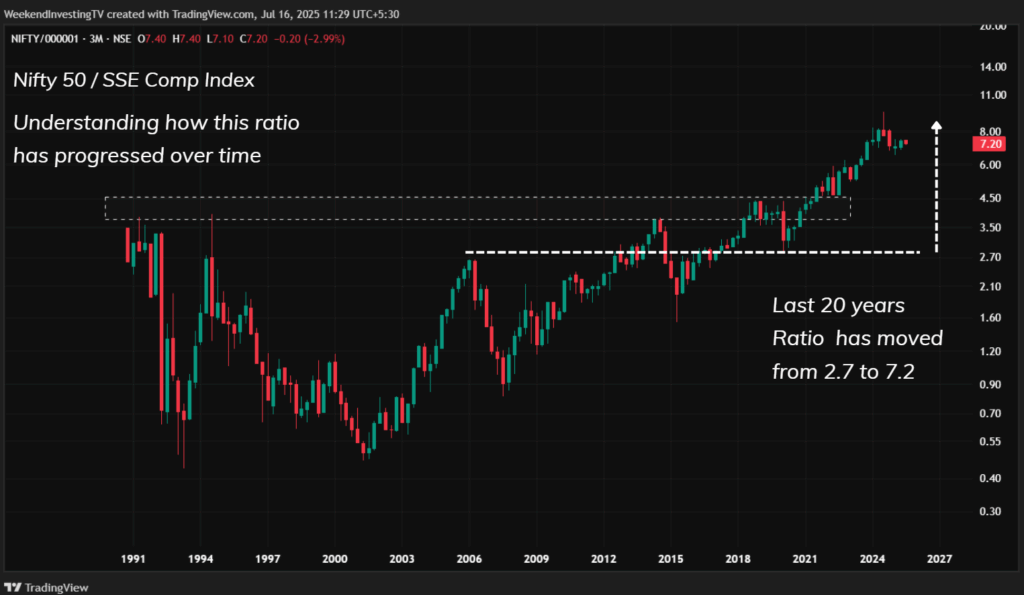This screenshot has height=595, width=1024.
Task: Click the 11.00 price axis label
Action: coord(993,95)
